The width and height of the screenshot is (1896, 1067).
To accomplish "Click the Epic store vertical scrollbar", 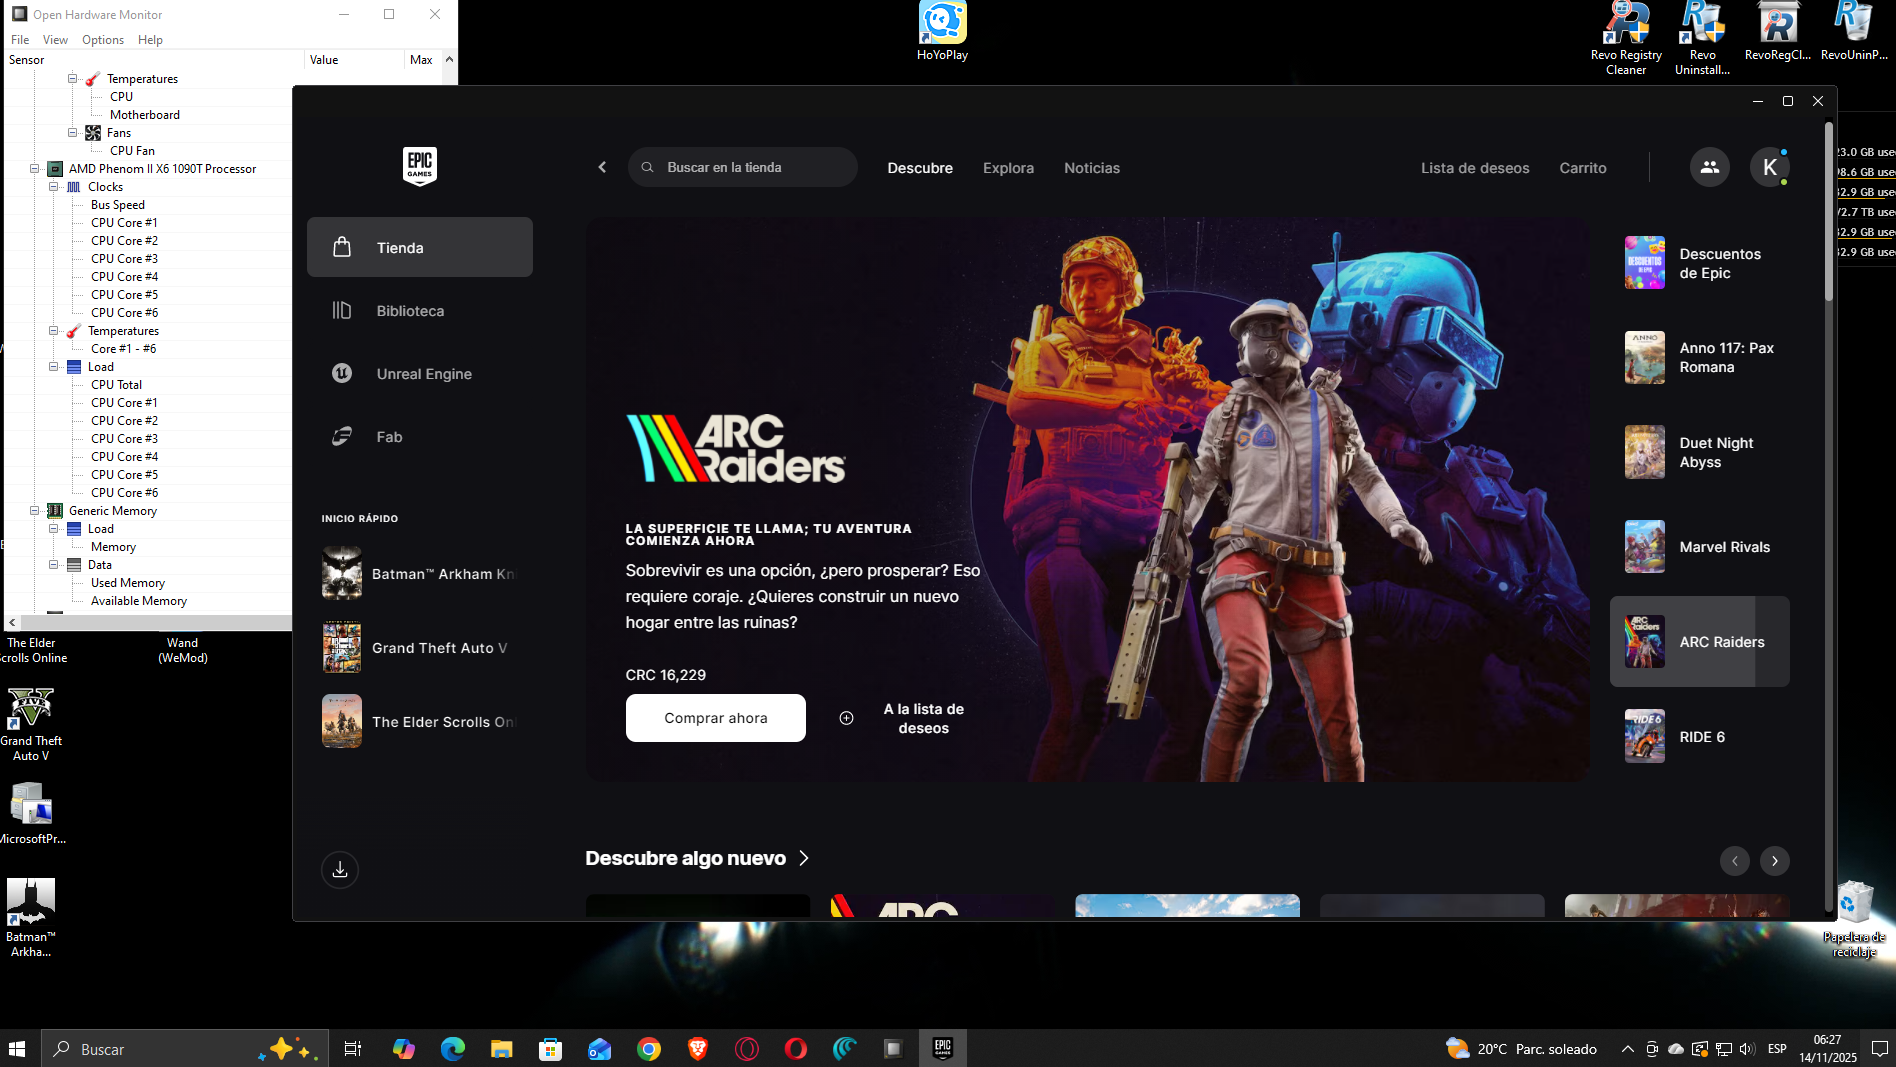I will click(1829, 213).
